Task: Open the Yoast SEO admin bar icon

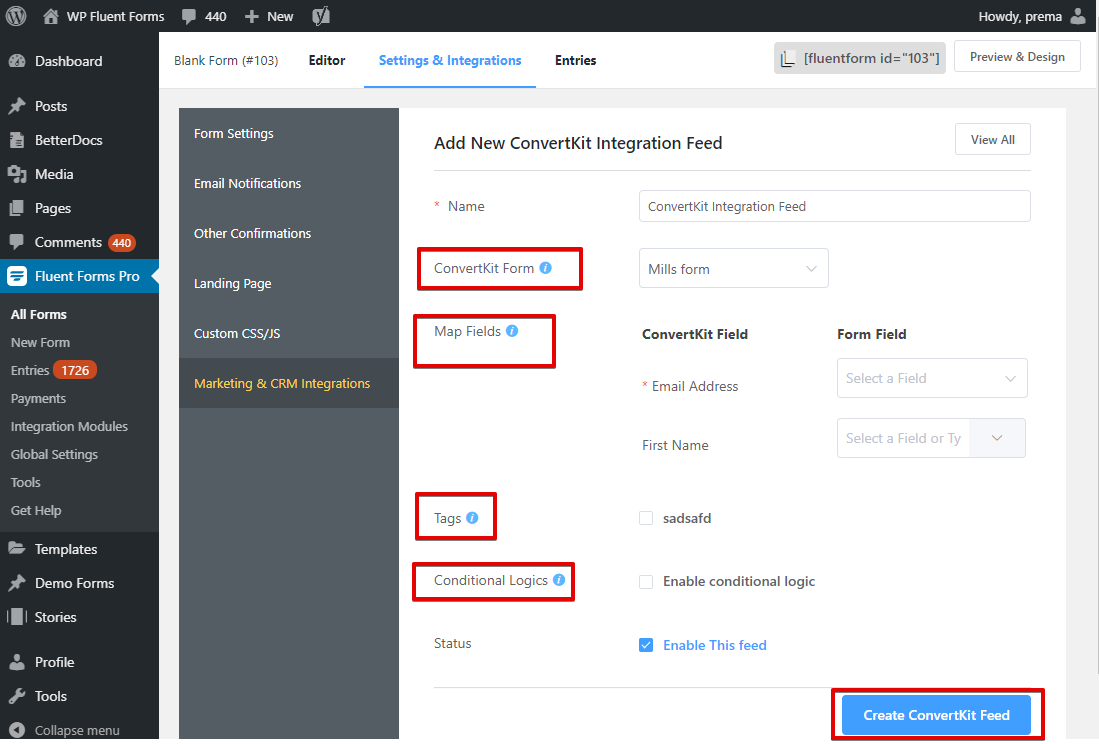Action: [320, 15]
